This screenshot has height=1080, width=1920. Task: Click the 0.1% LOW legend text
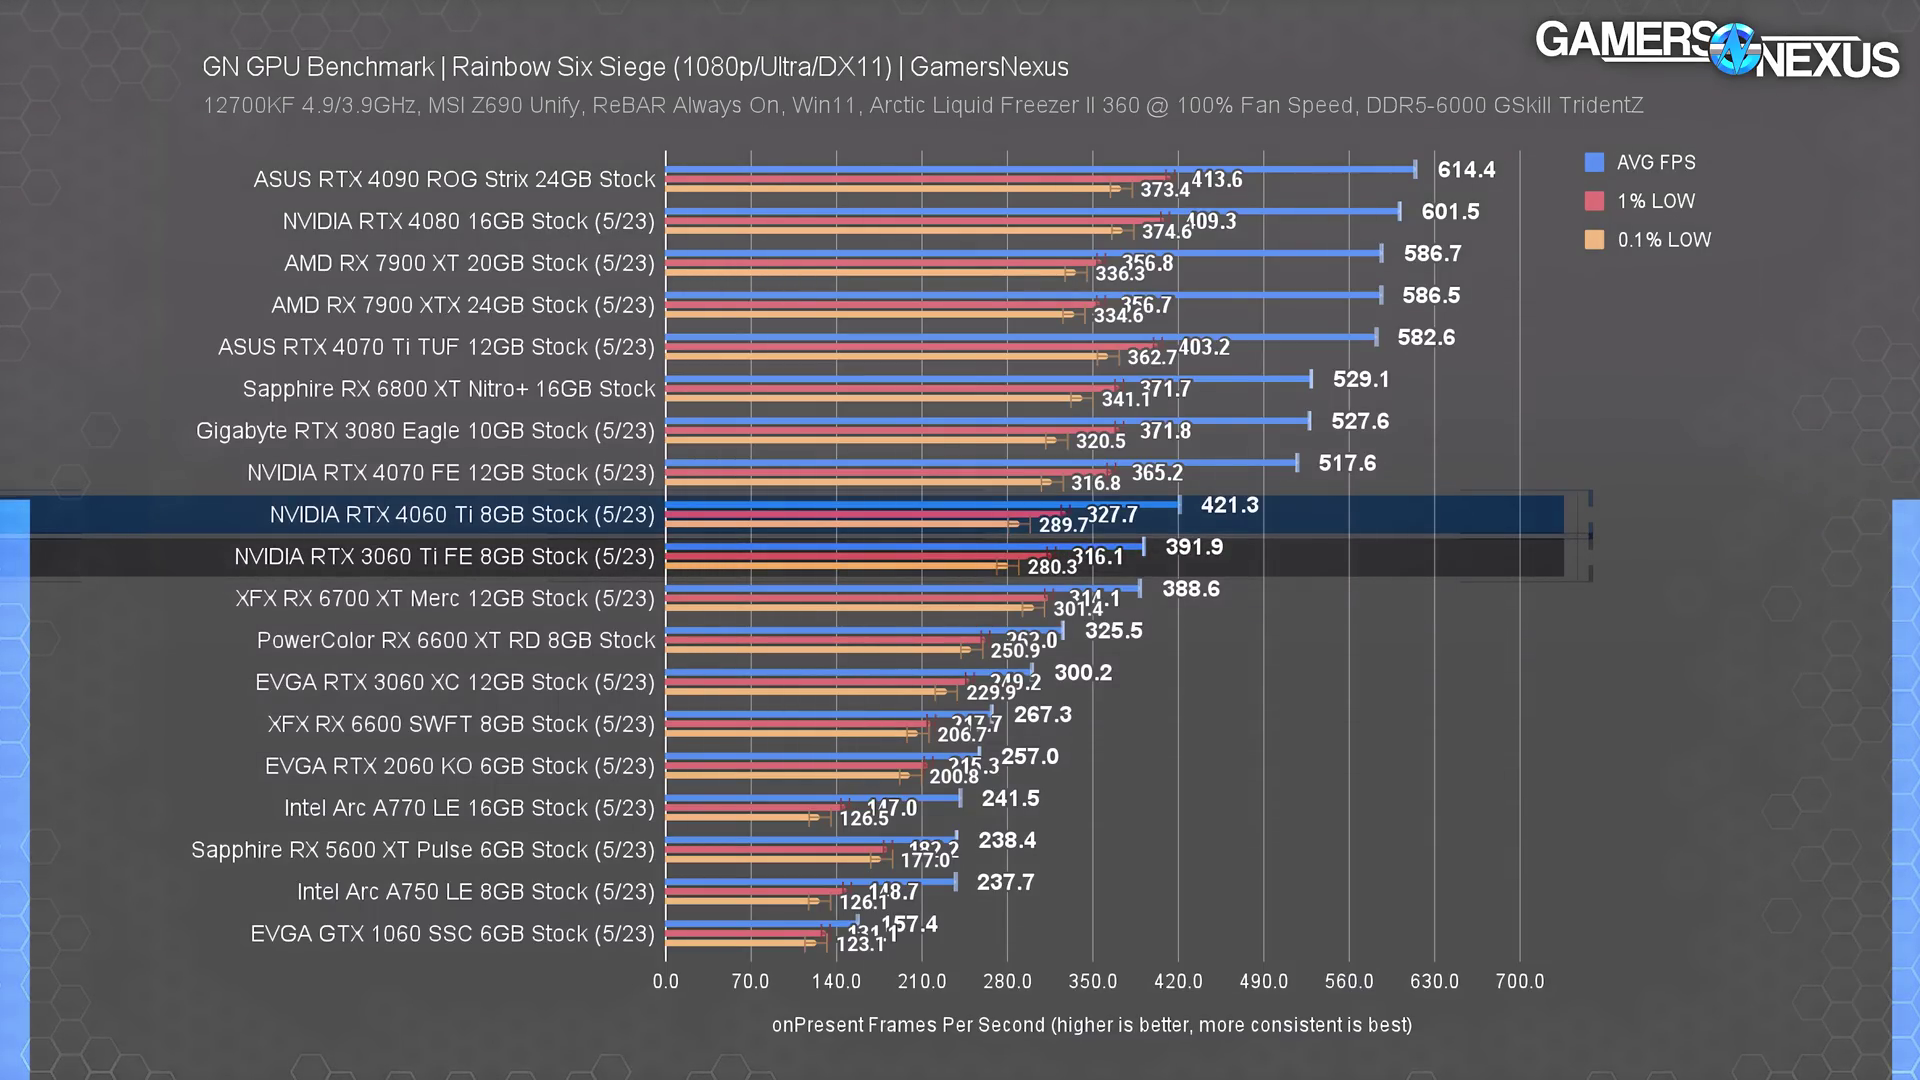click(1664, 240)
